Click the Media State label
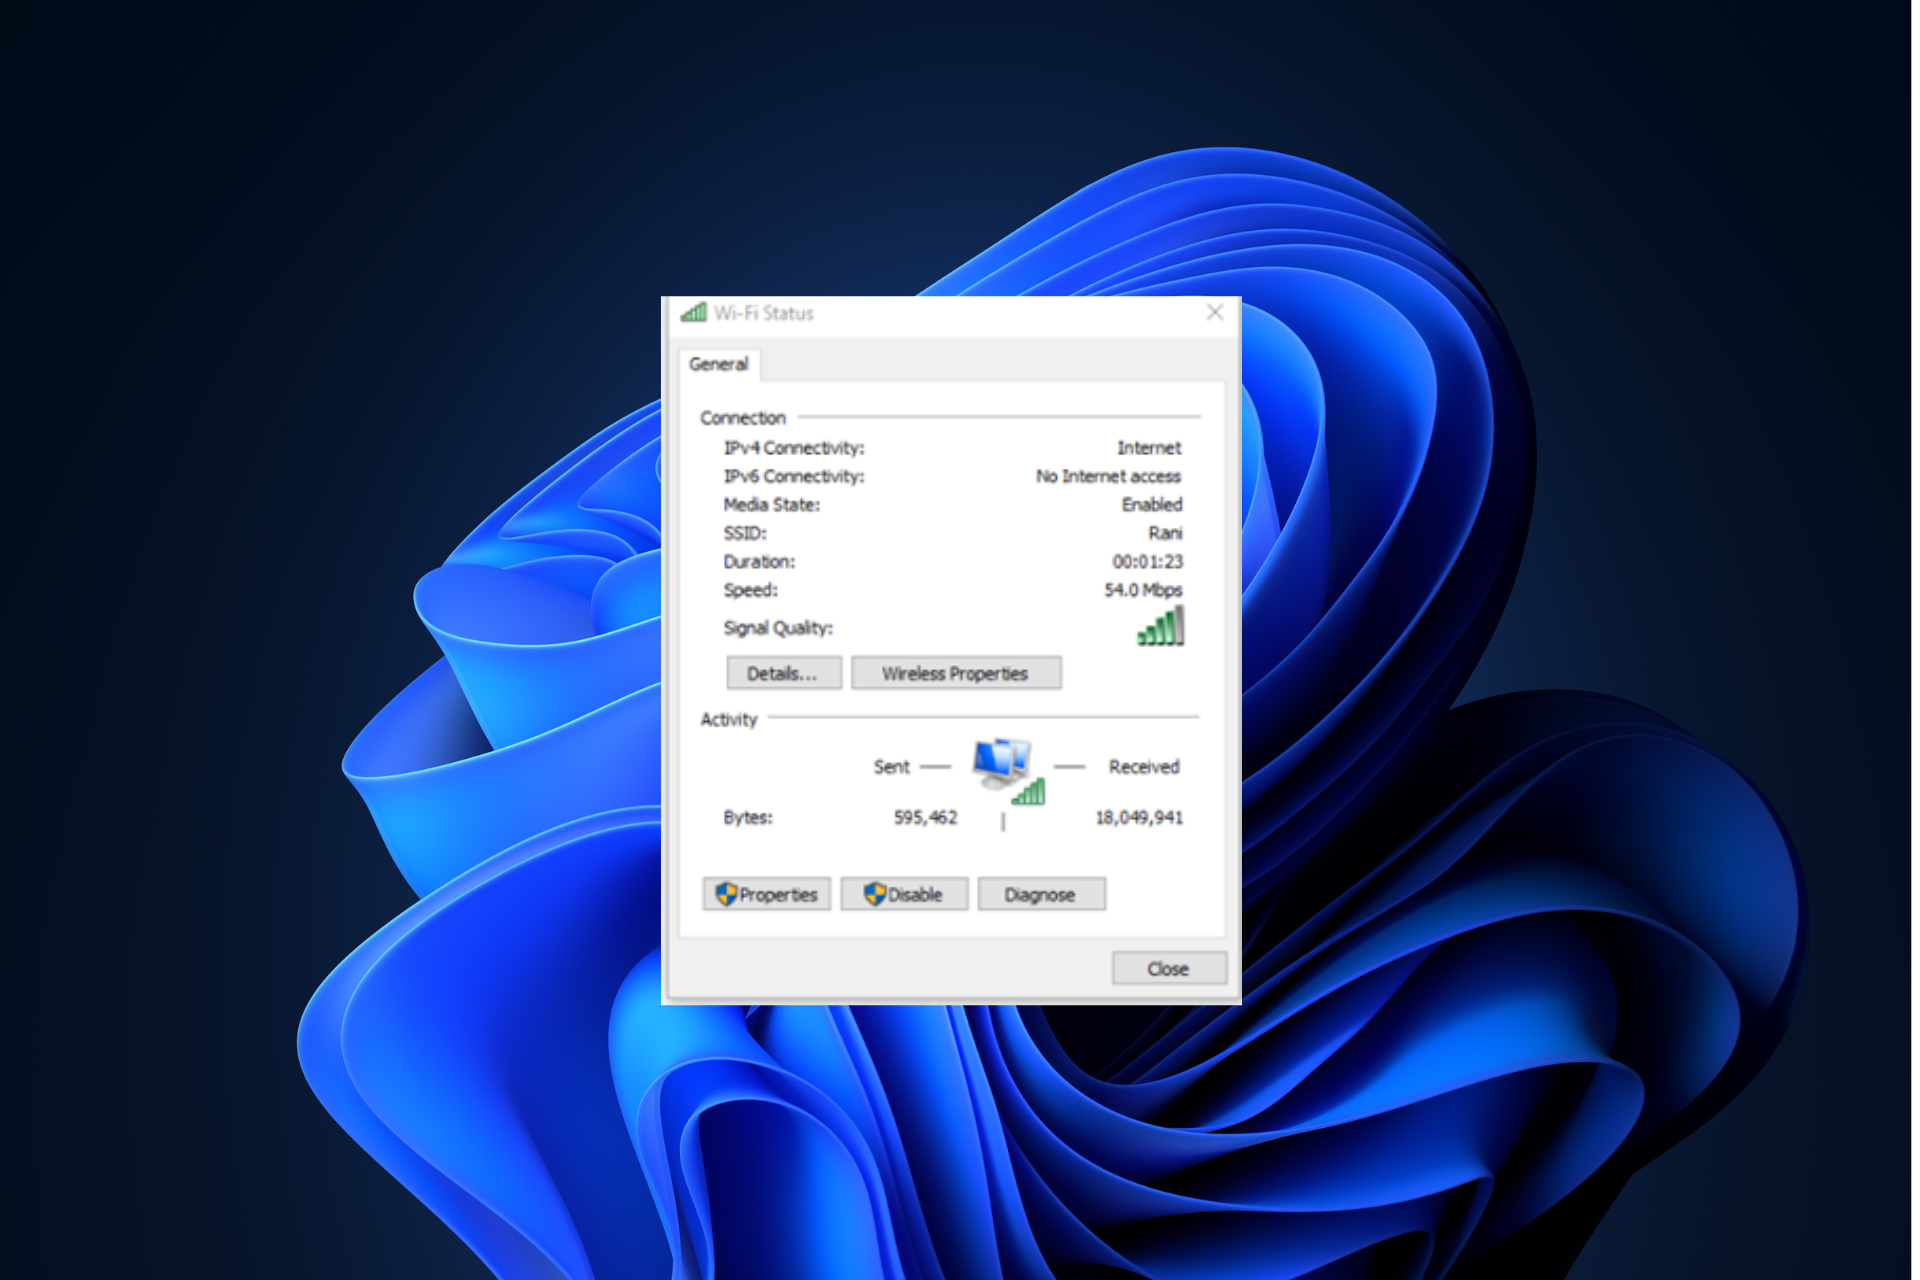 tap(772, 504)
